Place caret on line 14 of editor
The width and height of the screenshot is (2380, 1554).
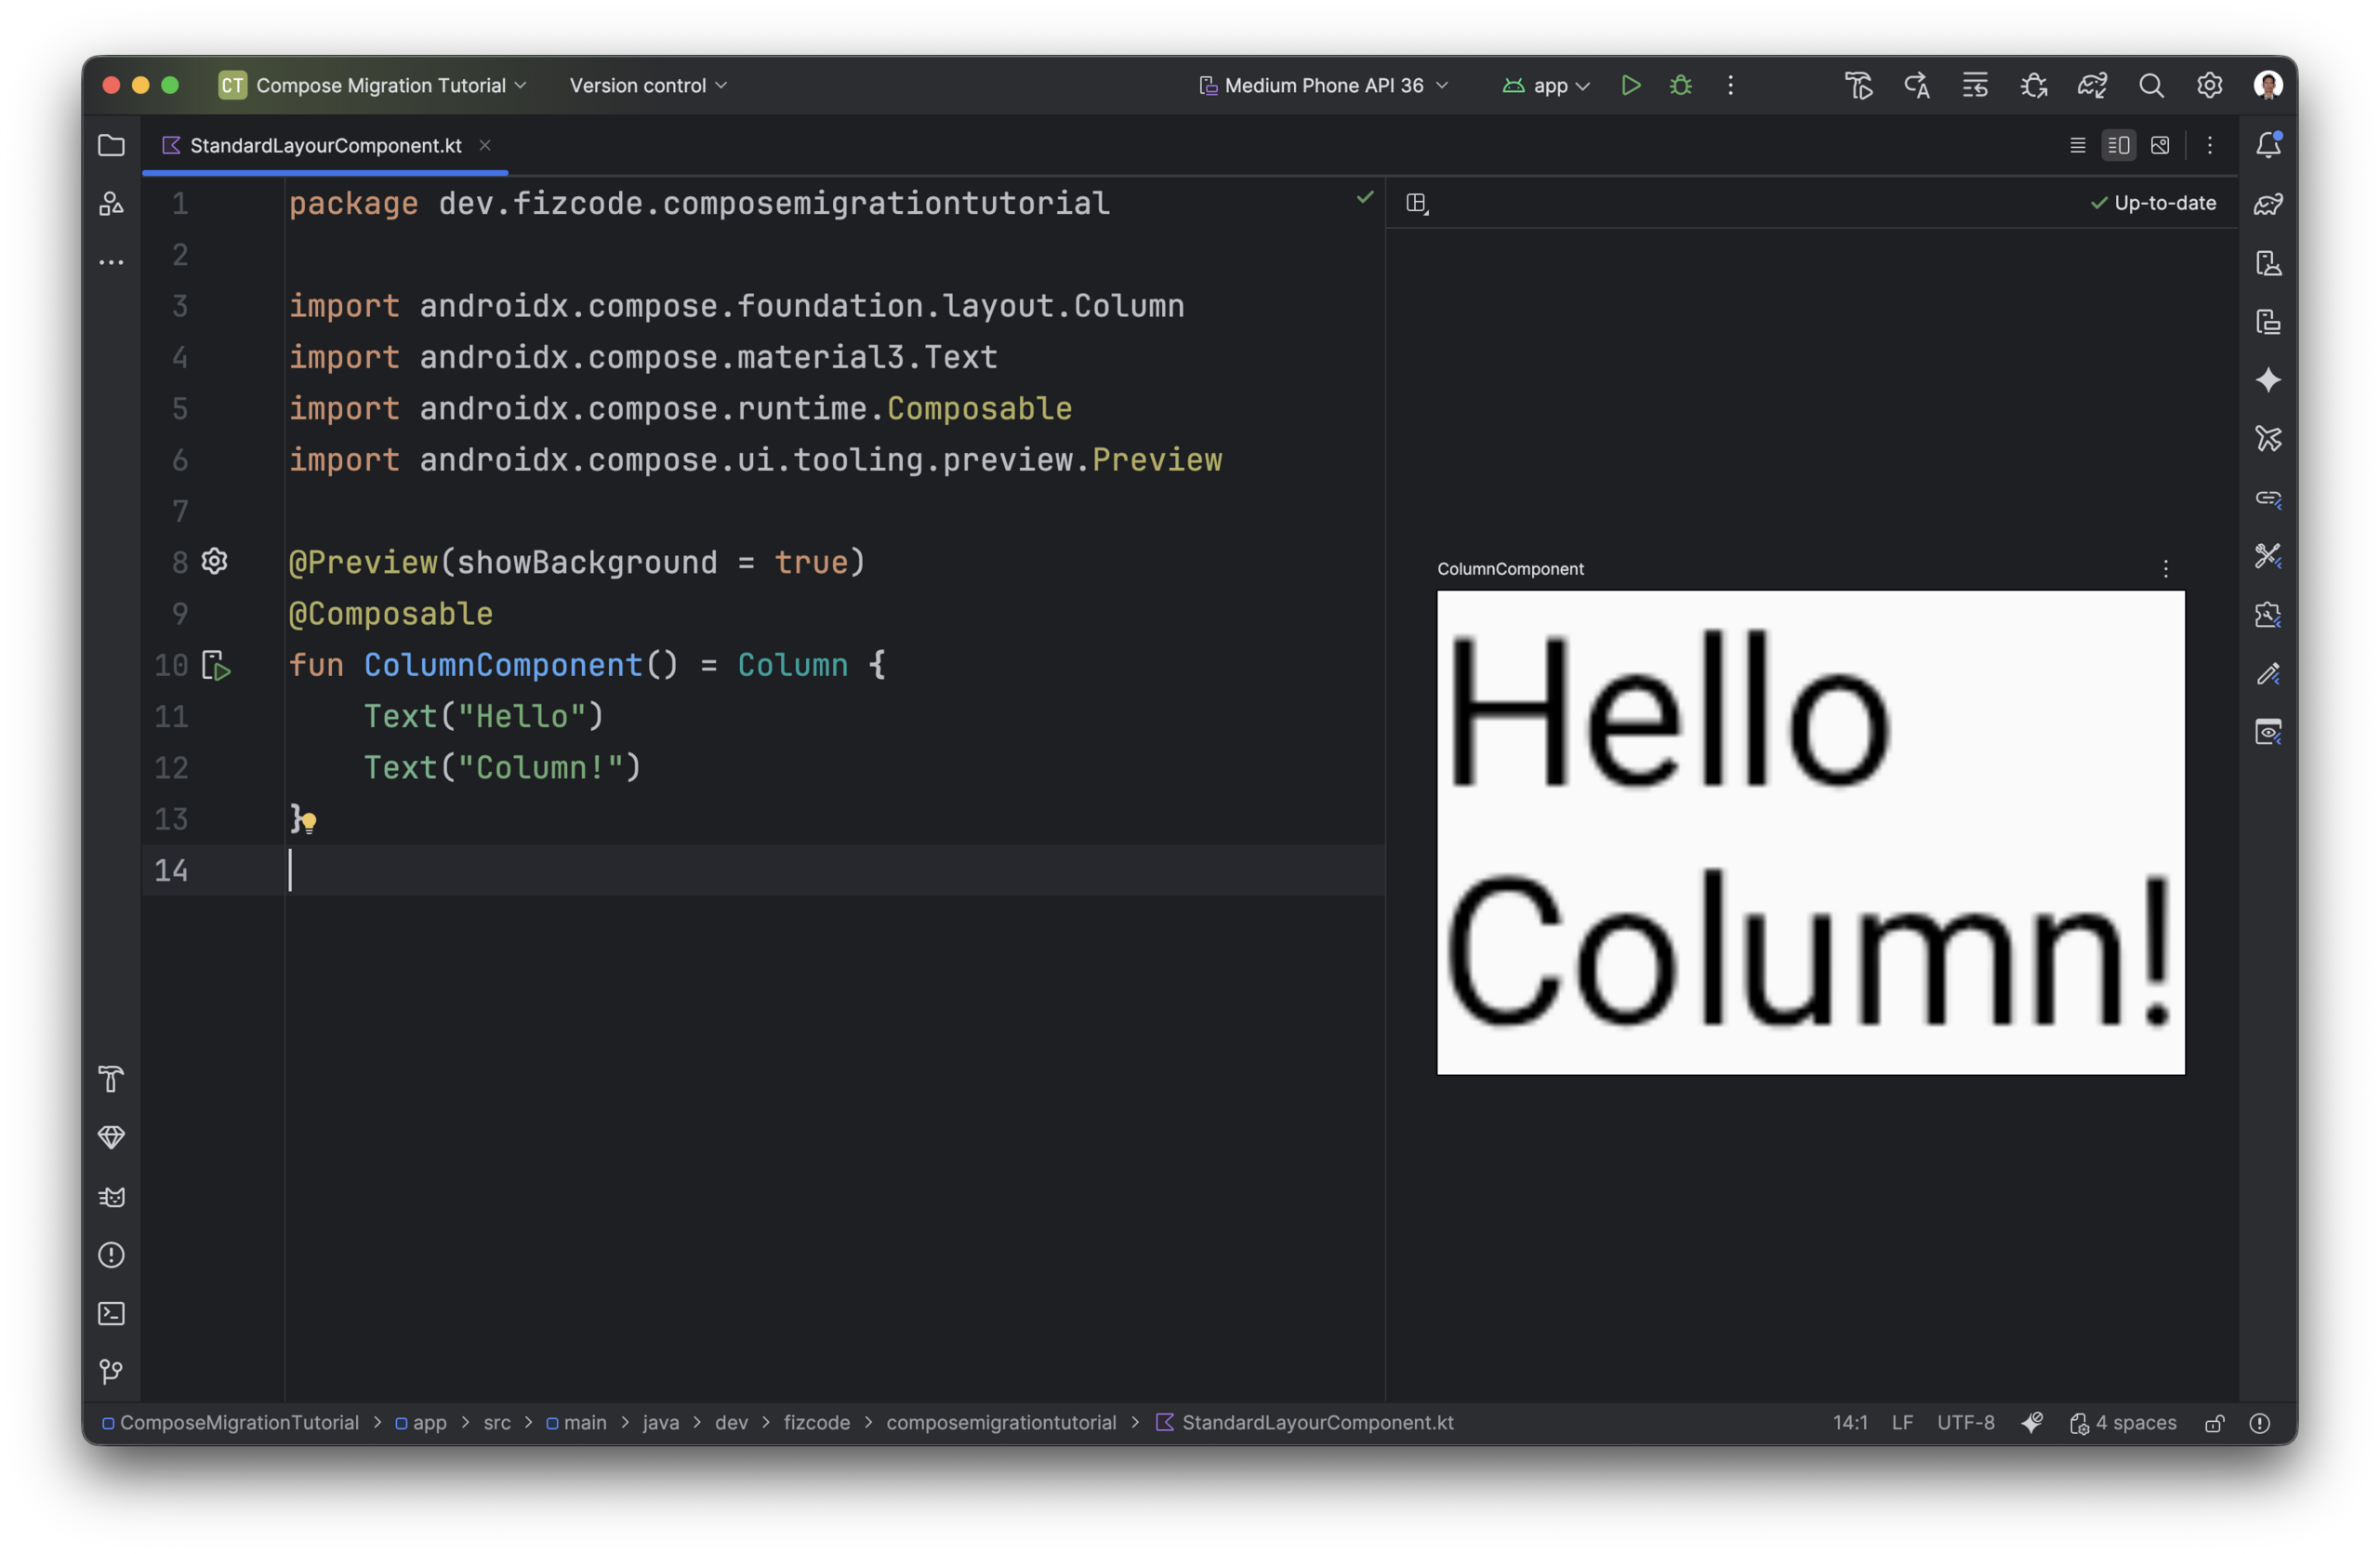point(835,870)
